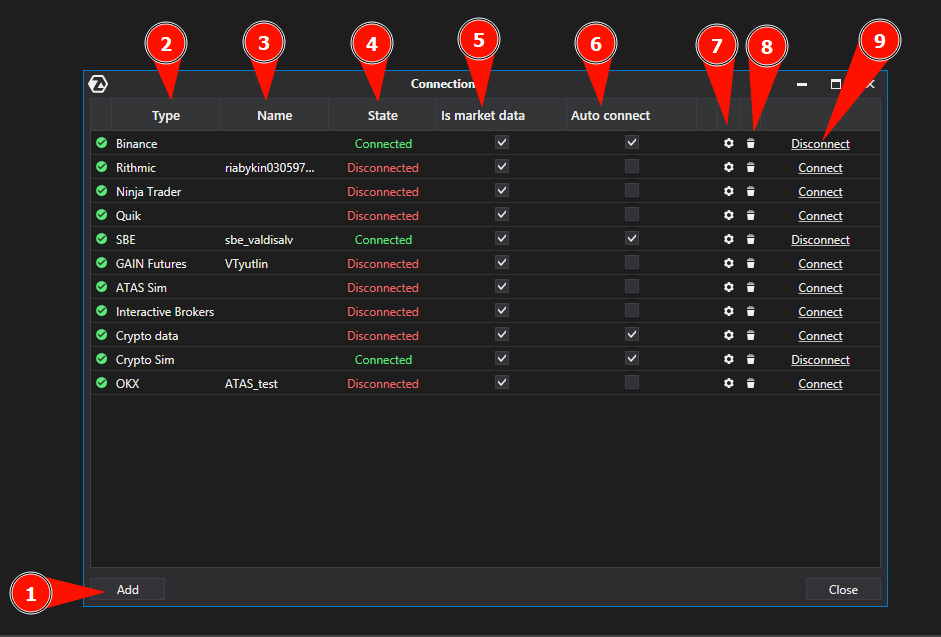The width and height of the screenshot is (941, 637).
Task: Sort by the State column header
Action: (x=382, y=115)
